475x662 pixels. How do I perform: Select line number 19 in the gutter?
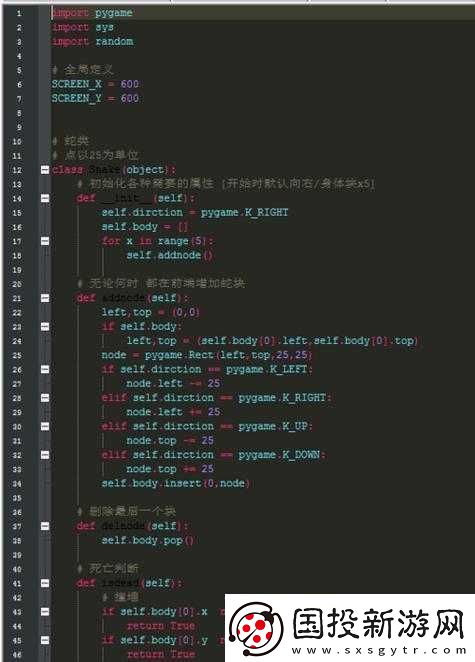coord(17,269)
